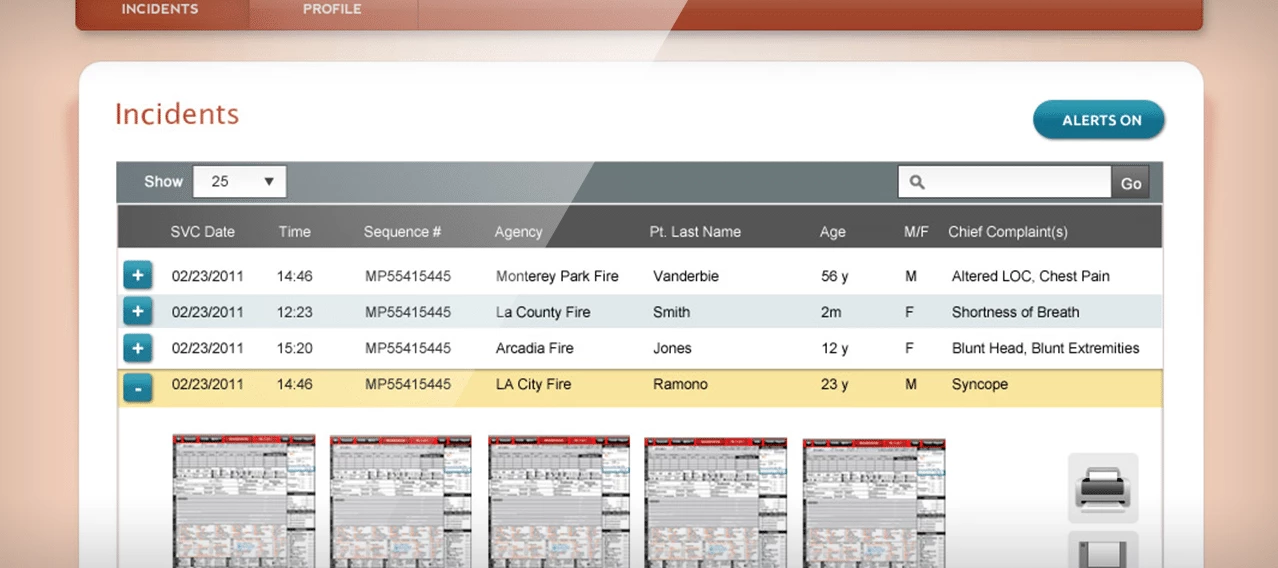Click age '12 y' cell
The width and height of the screenshot is (1278, 568).
click(835, 348)
